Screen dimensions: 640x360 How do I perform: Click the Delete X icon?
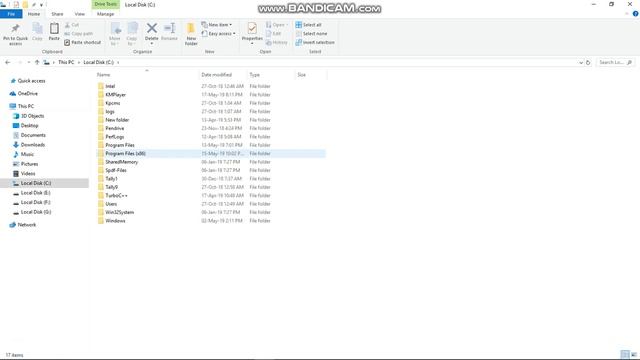[x=152, y=28]
